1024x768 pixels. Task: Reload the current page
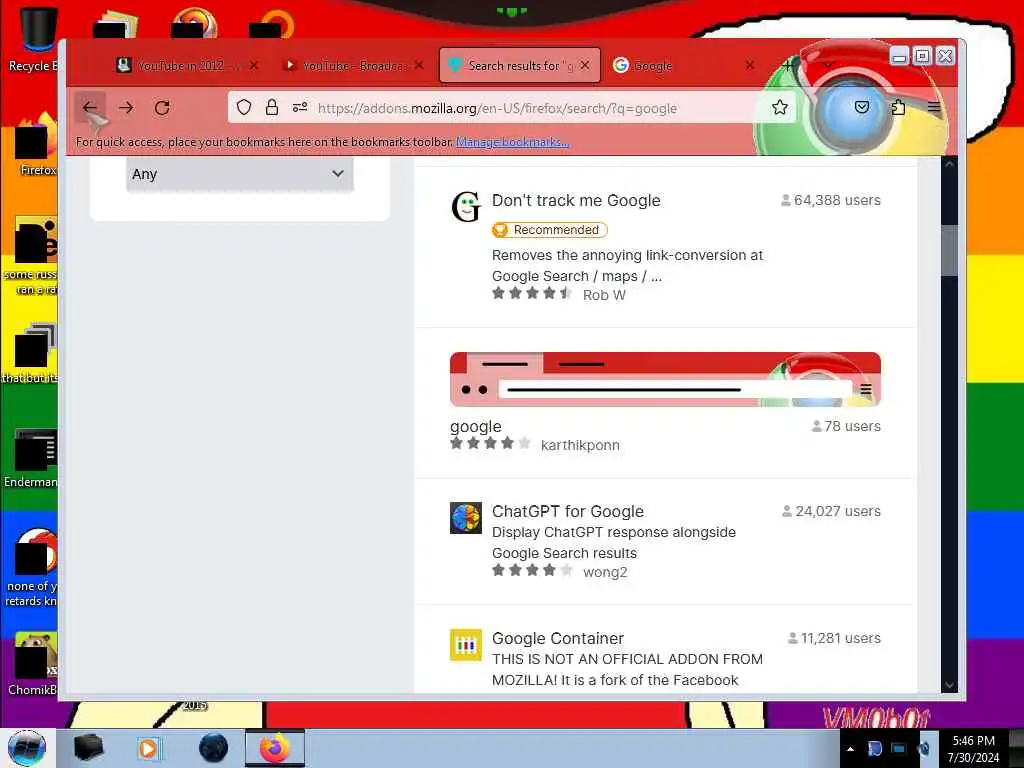point(162,108)
